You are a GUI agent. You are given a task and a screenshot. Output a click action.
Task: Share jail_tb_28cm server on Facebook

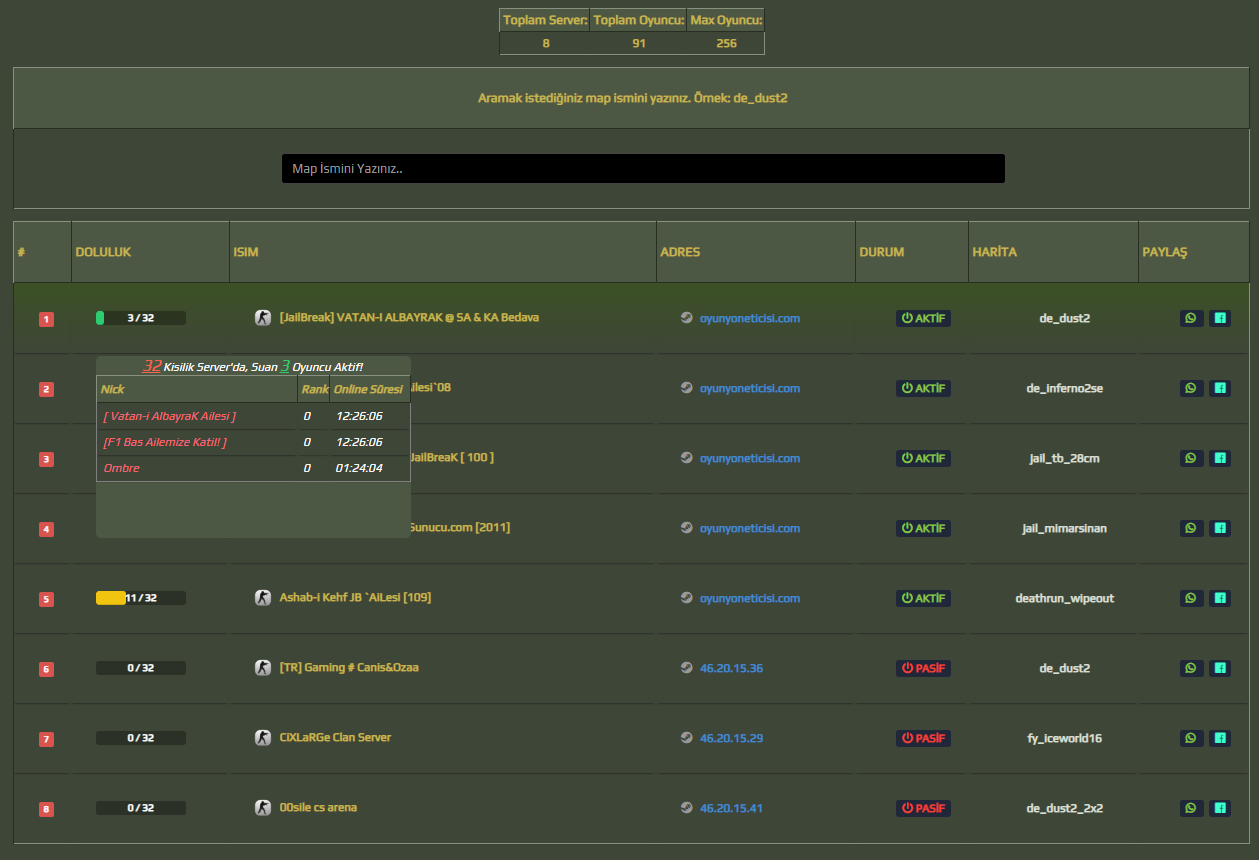tap(1220, 458)
